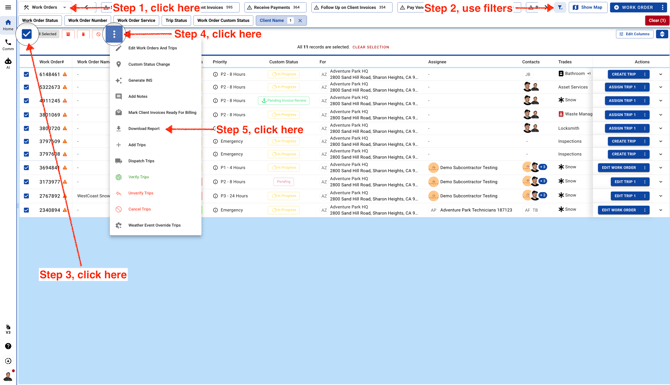
Task: Click the Show Map button
Action: click(x=588, y=7)
